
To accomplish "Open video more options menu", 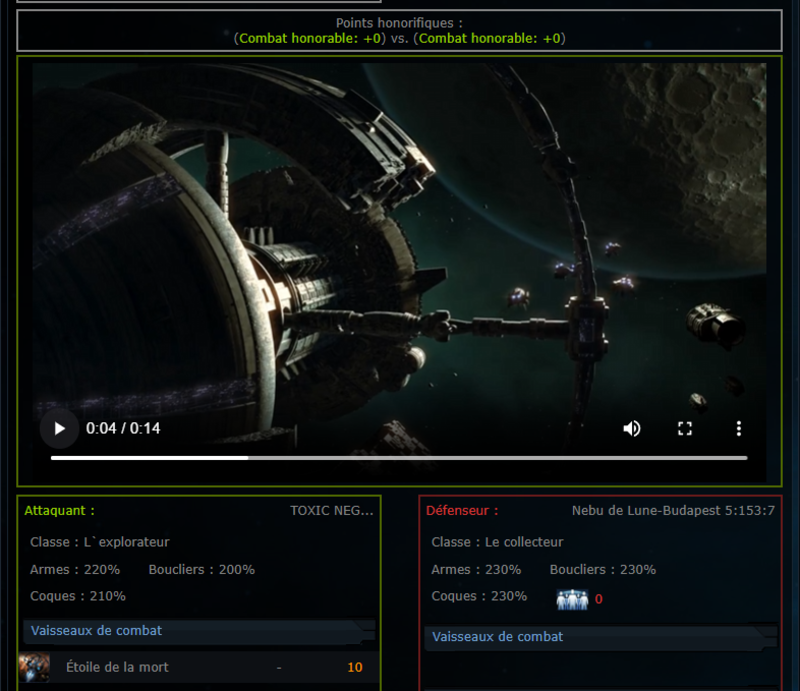I will click(x=738, y=428).
